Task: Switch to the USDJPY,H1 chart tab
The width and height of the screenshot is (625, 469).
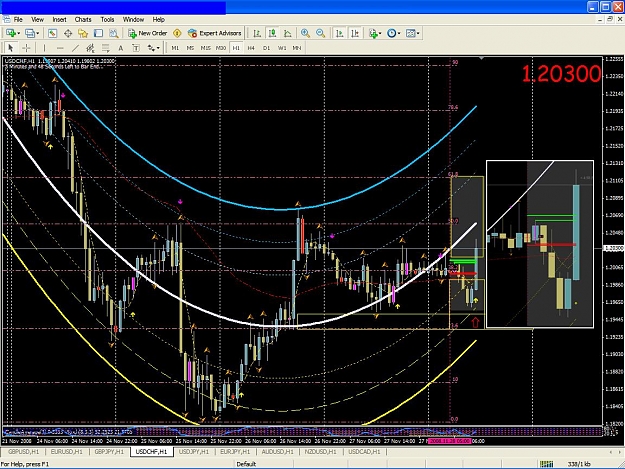Action: (194, 452)
